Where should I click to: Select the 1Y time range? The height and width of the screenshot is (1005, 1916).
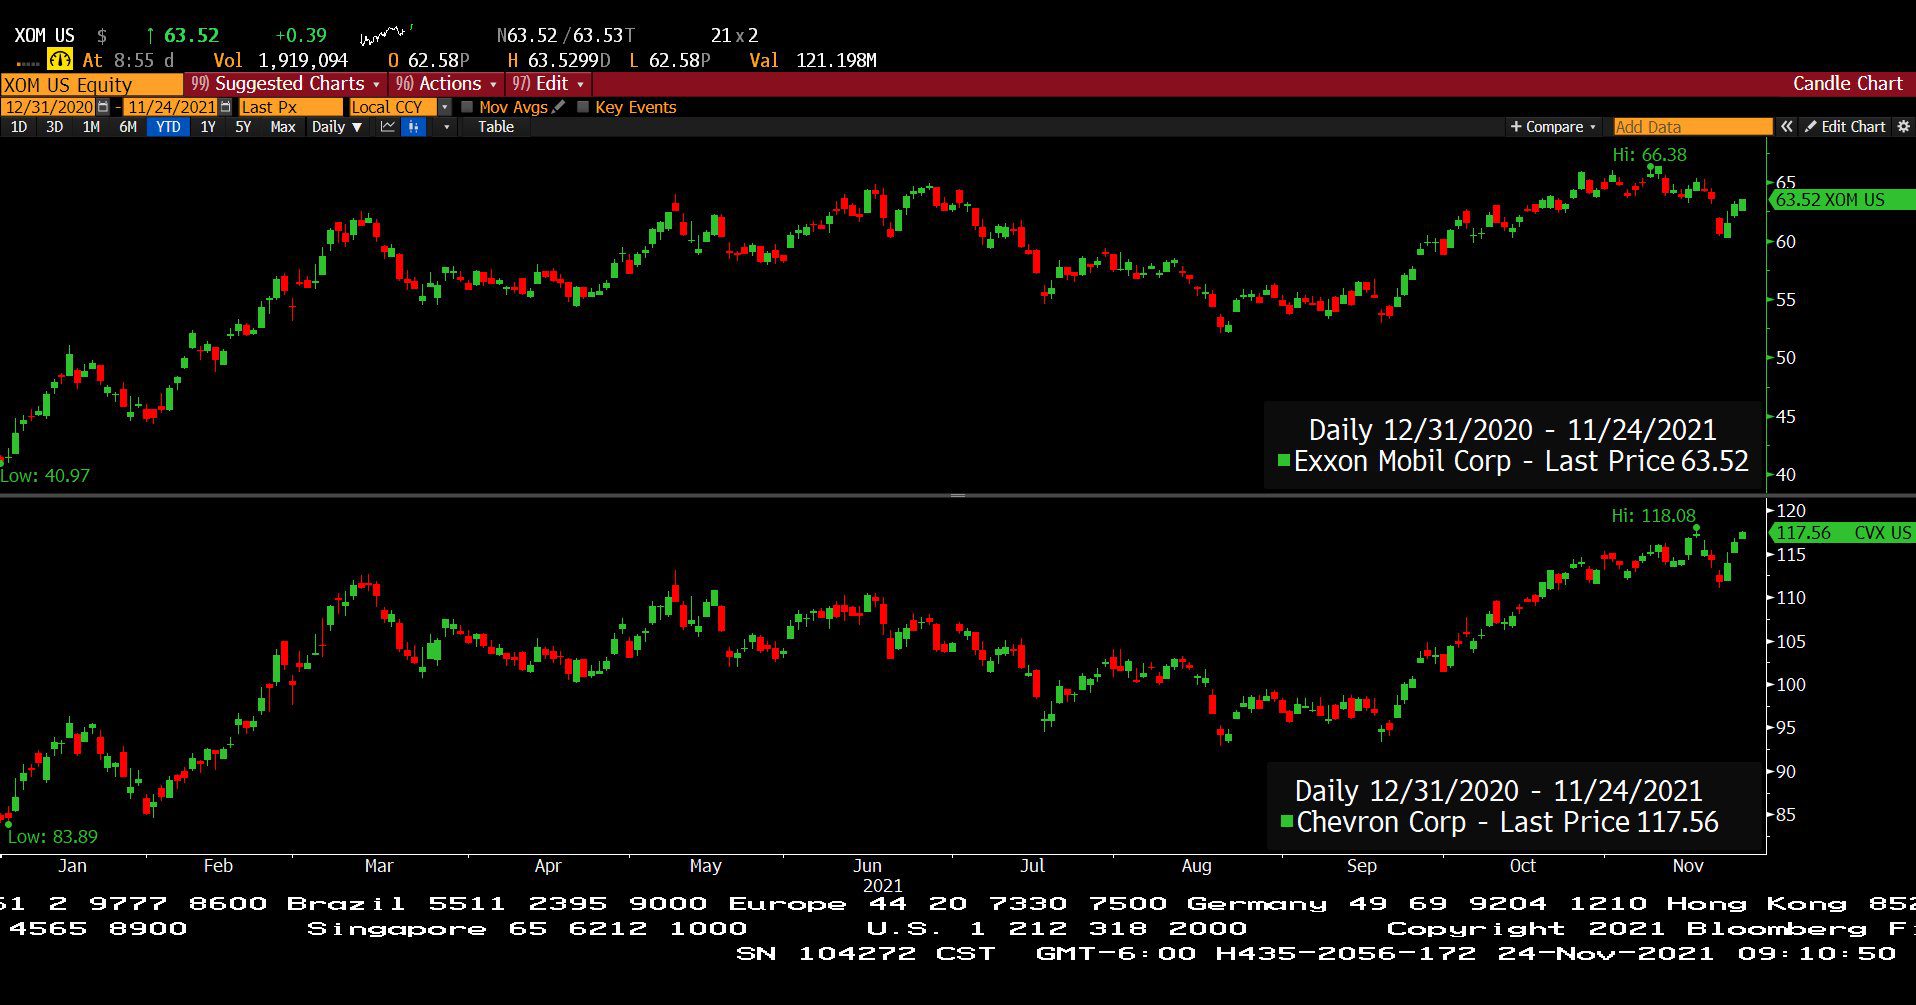tap(208, 127)
